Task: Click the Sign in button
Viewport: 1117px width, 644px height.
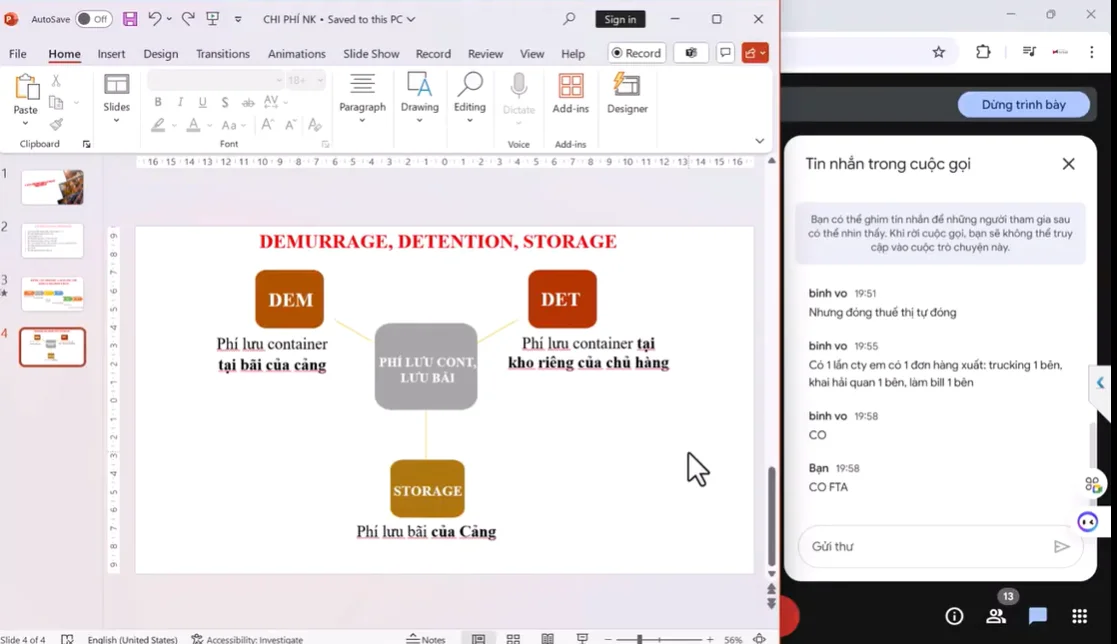Action: coord(620,19)
